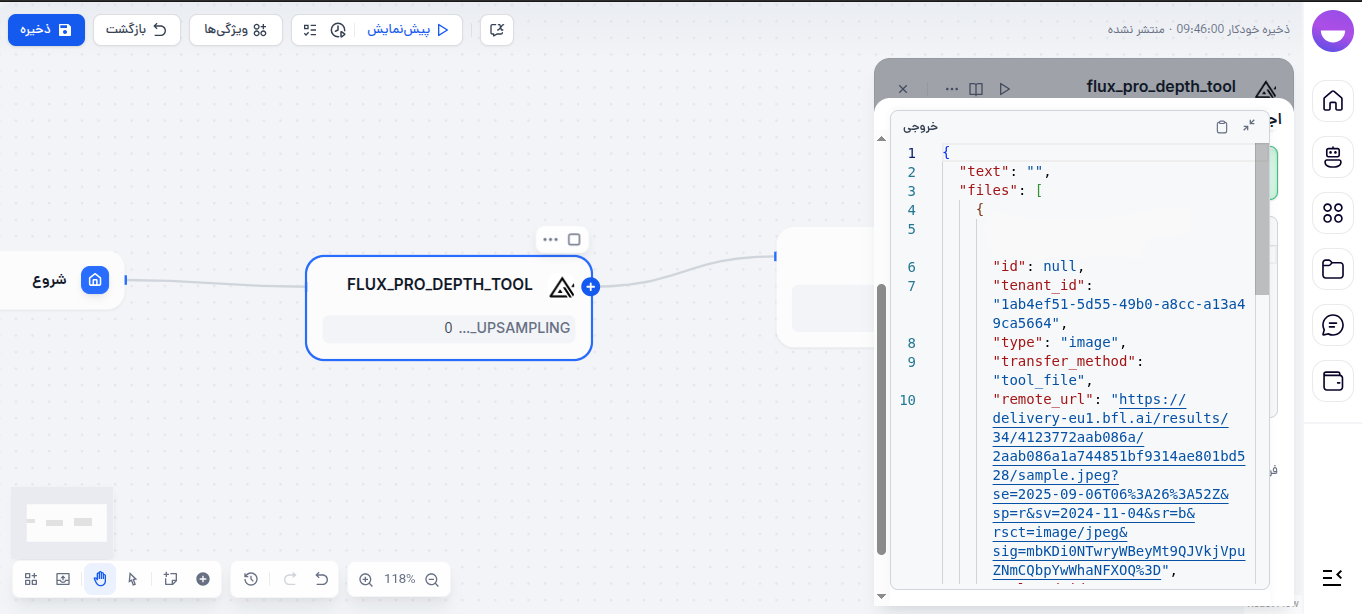Open the chat panel from the right sidebar

[1332, 324]
